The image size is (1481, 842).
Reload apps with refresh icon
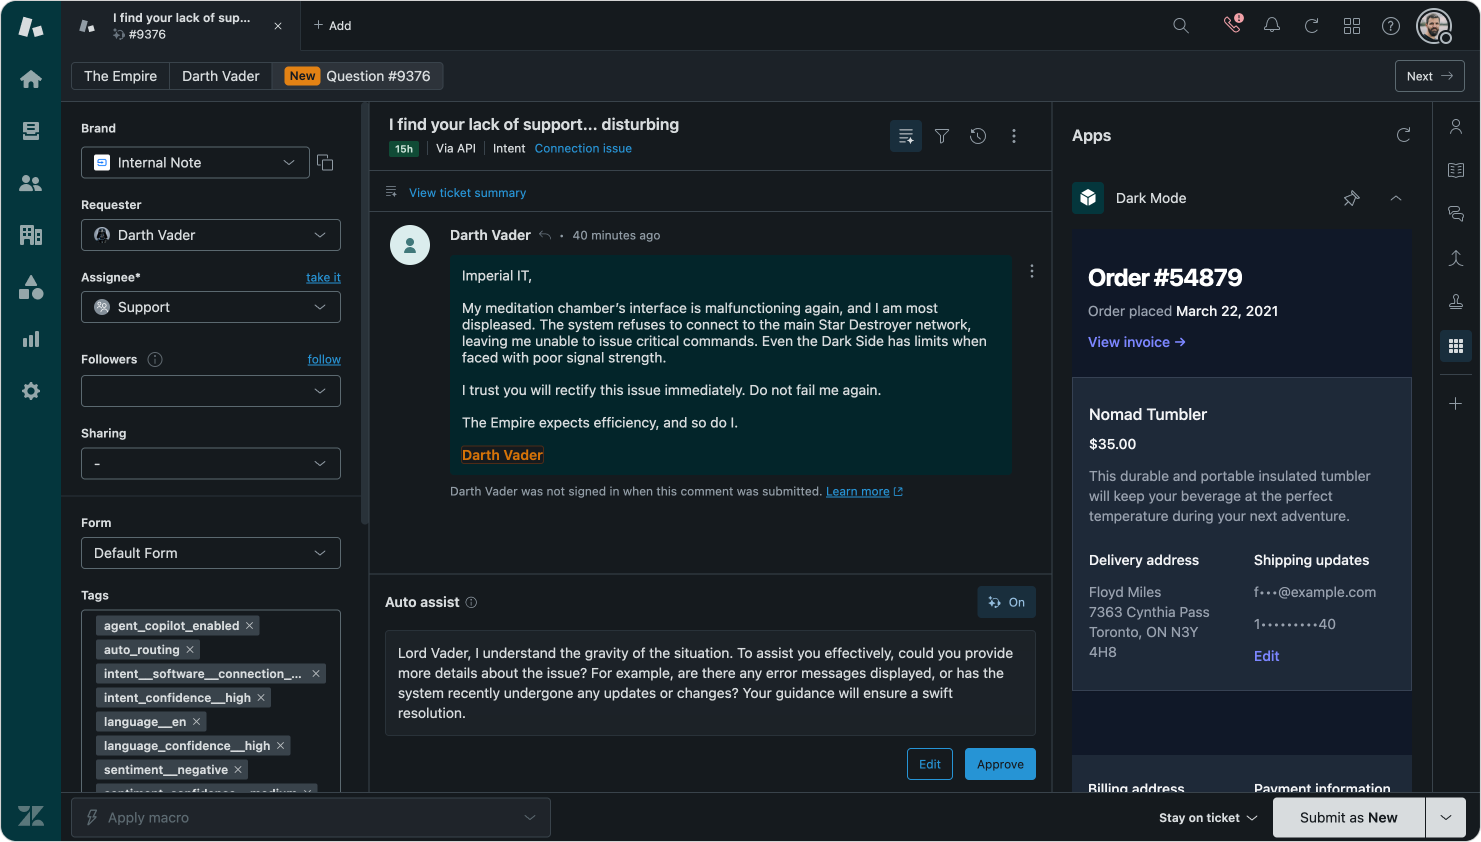[x=1404, y=135]
